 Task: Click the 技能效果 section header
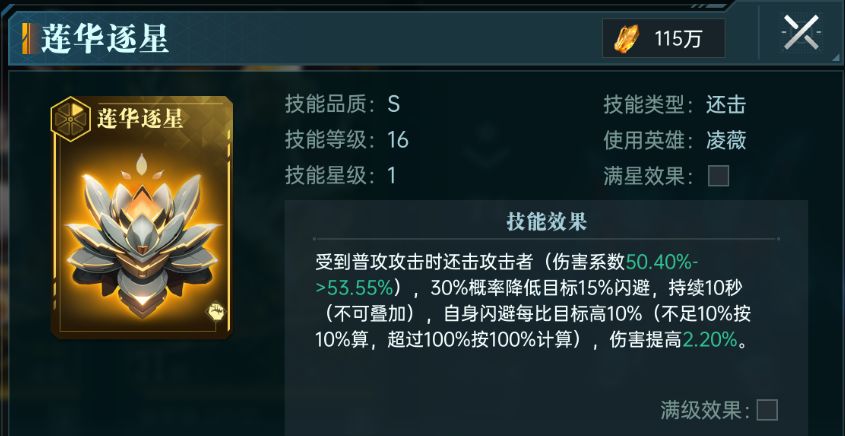[546, 222]
